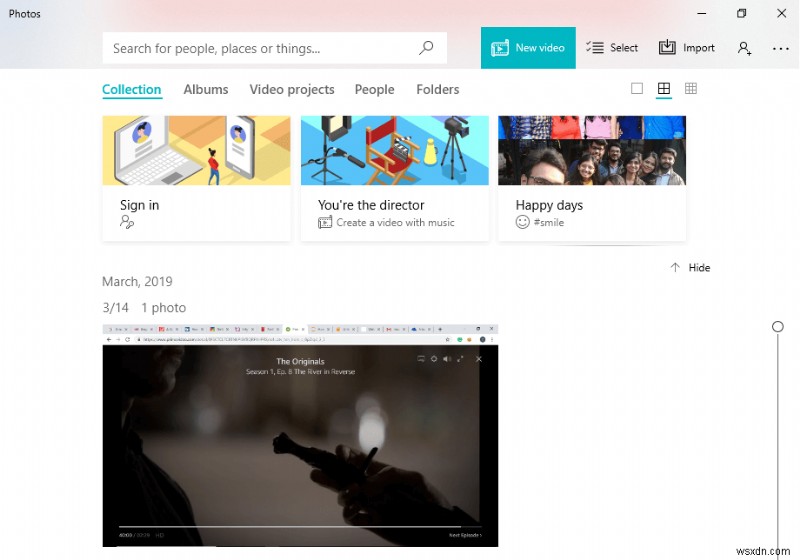Start a New video
Viewport: 800px width, 560px height.
pyautogui.click(x=528, y=48)
